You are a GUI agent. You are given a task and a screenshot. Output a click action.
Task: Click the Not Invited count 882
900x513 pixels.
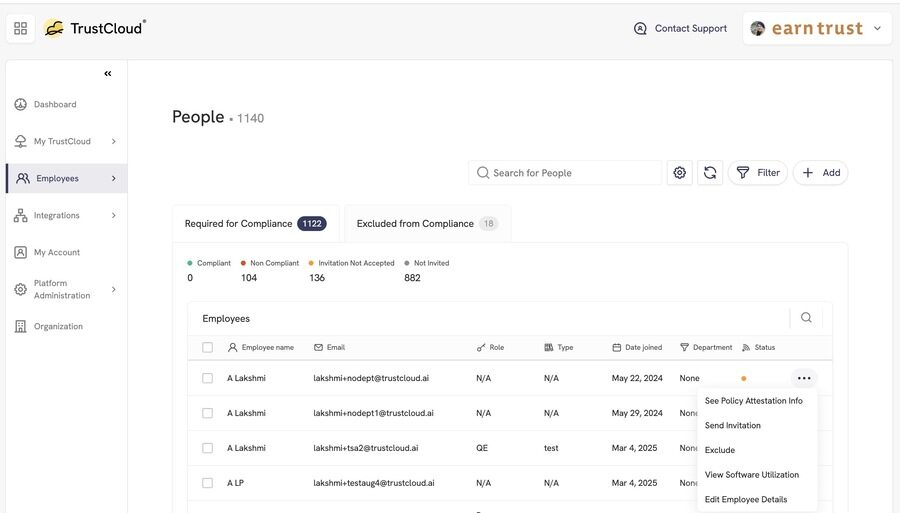pos(412,278)
